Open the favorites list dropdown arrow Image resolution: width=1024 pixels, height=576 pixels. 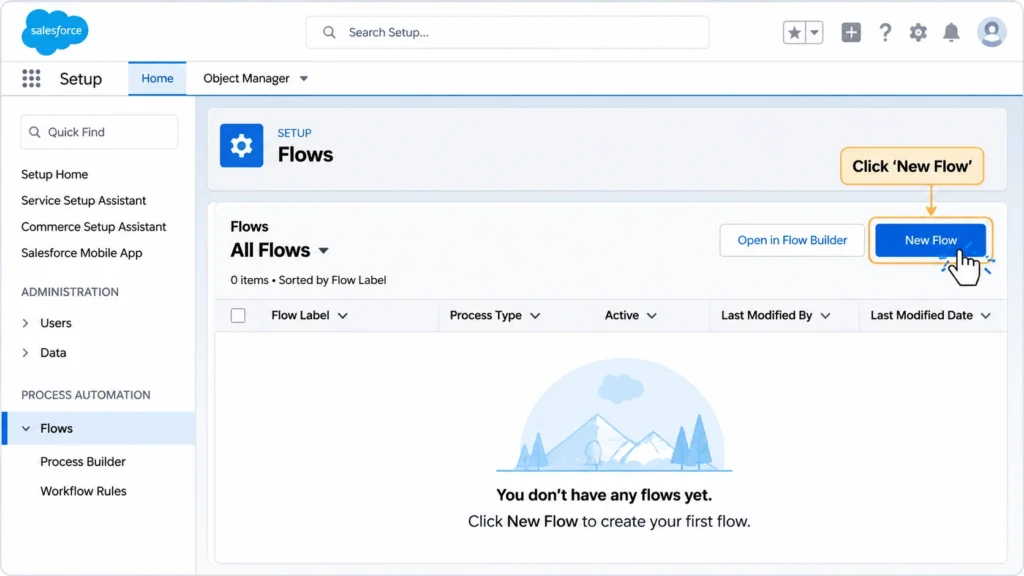coord(814,32)
